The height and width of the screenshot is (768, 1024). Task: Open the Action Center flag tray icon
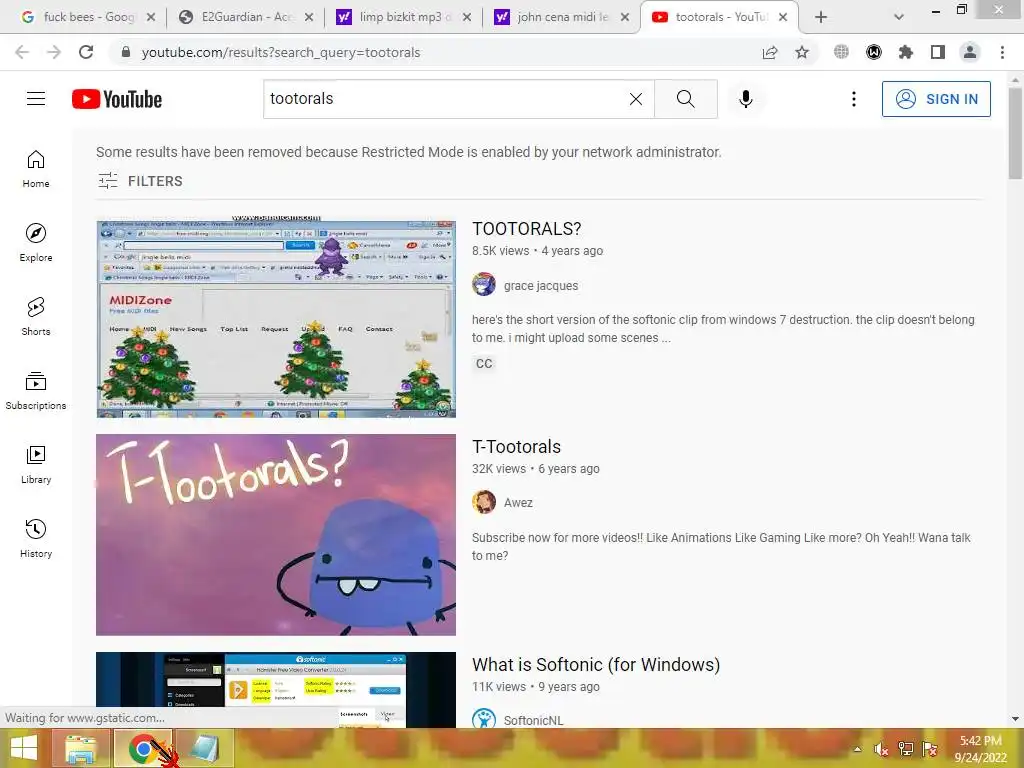929,749
